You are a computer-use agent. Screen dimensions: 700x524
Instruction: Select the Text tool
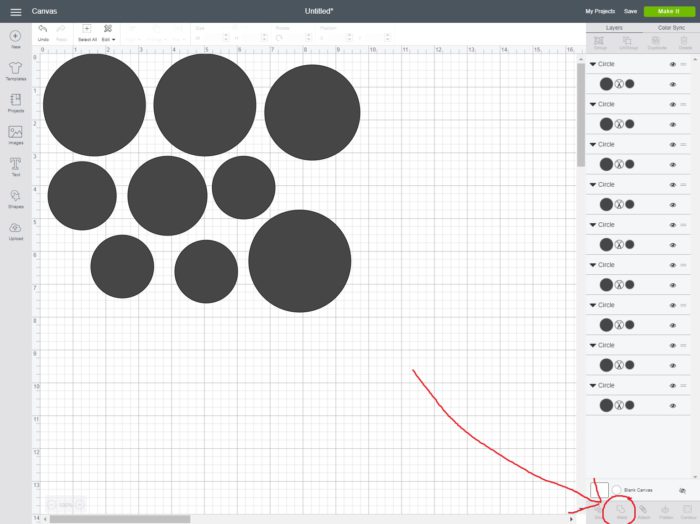16,166
